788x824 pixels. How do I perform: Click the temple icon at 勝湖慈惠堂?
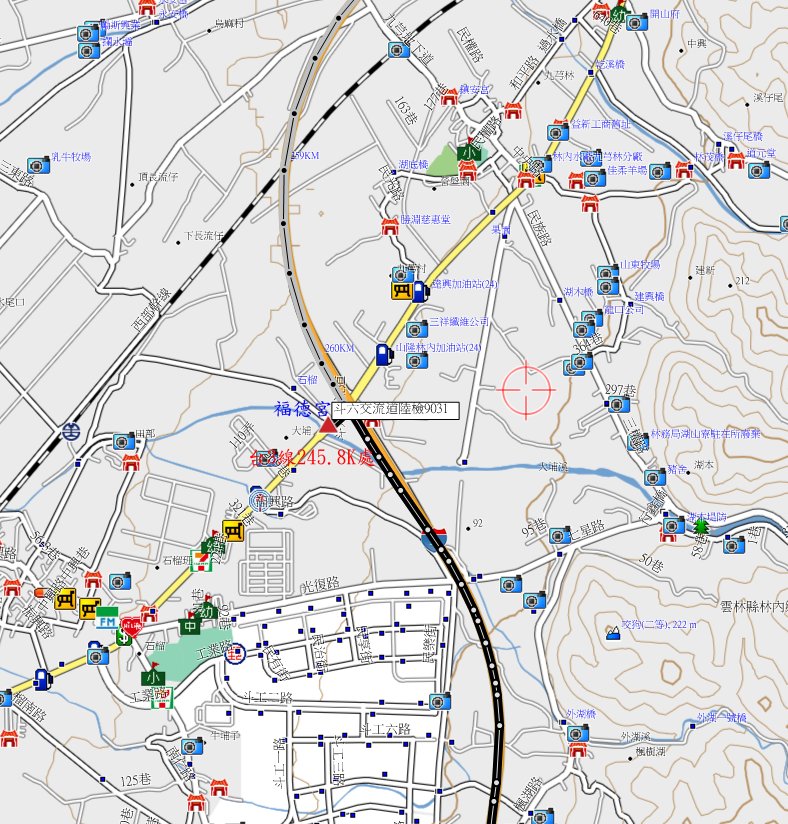(x=390, y=226)
